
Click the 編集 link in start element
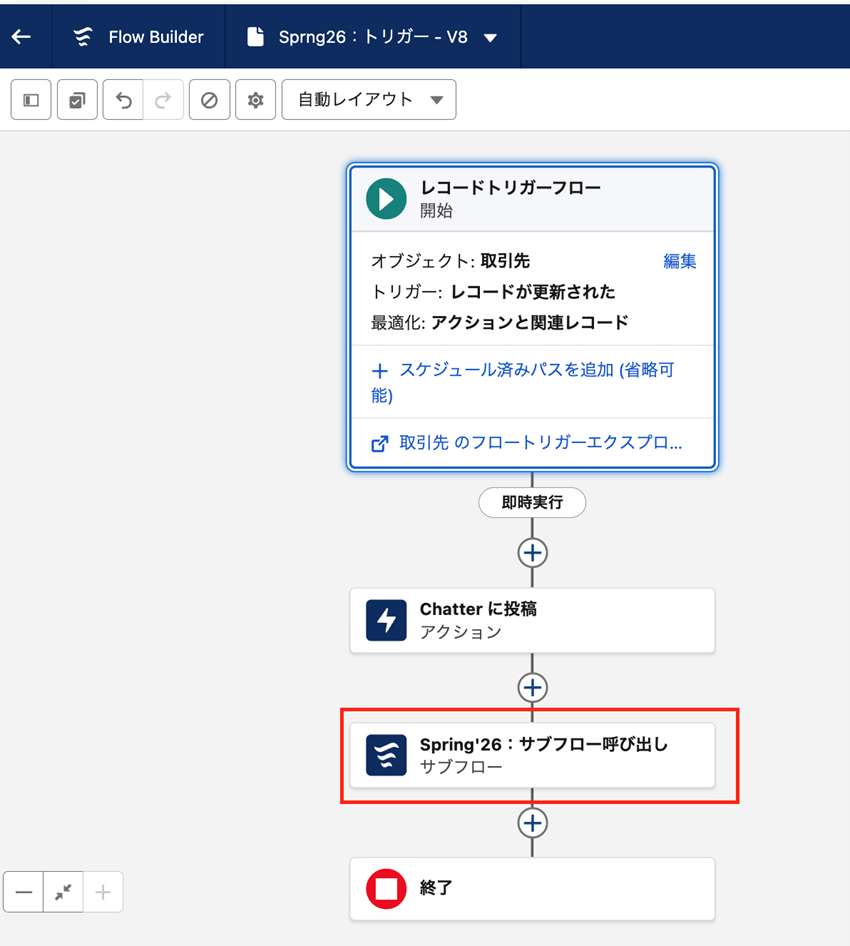pos(679,261)
